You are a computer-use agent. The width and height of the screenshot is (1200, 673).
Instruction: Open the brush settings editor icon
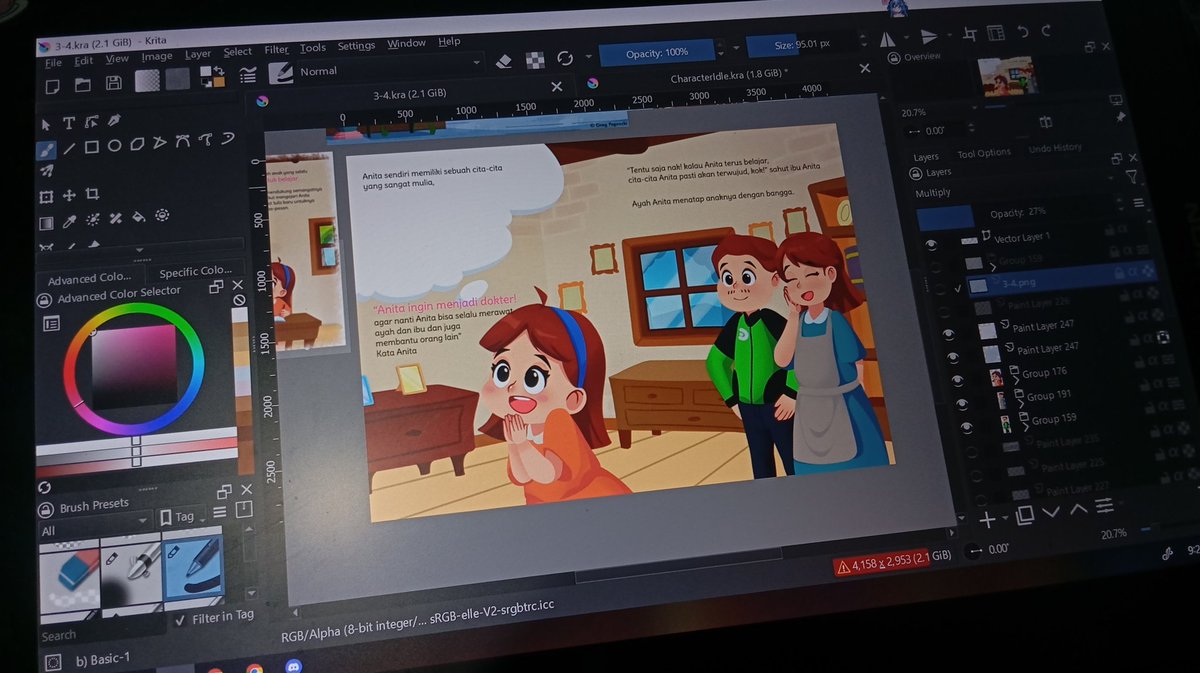pyautogui.click(x=247, y=74)
